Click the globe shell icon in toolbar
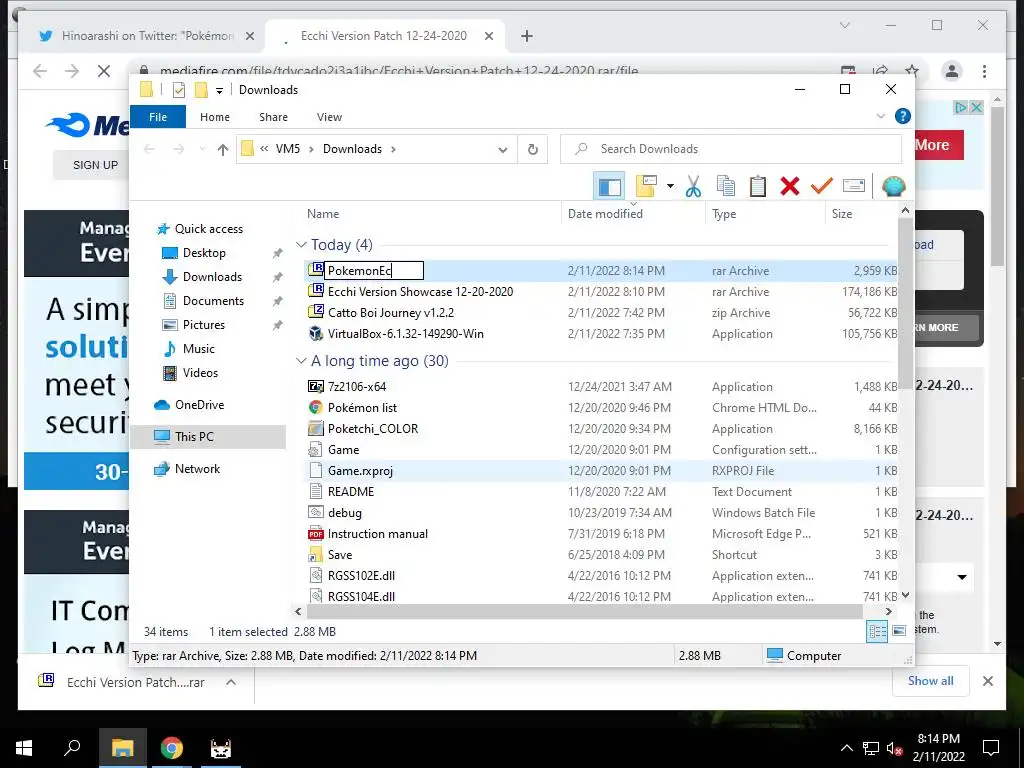This screenshot has width=1024, height=768. [x=893, y=186]
